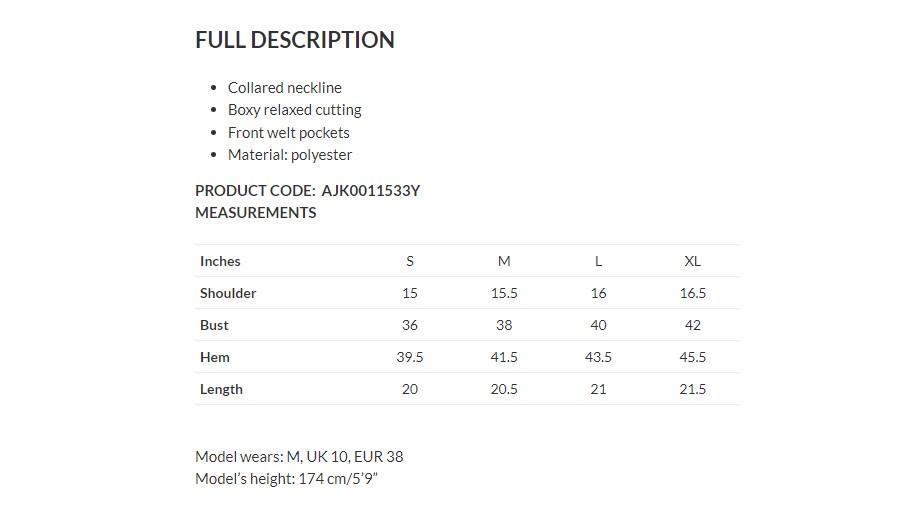The height and width of the screenshot is (516, 919).
Task: Click the Inches header cell
Action: pyautogui.click(x=220, y=261)
